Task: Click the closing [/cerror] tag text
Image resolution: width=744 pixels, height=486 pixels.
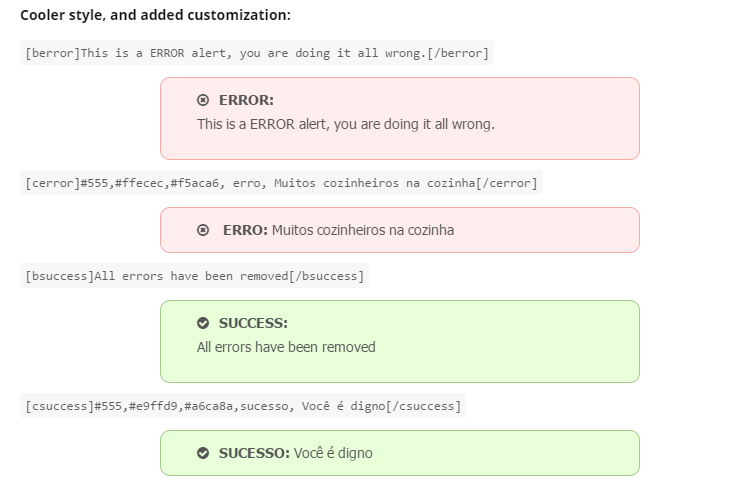Action: (510, 183)
